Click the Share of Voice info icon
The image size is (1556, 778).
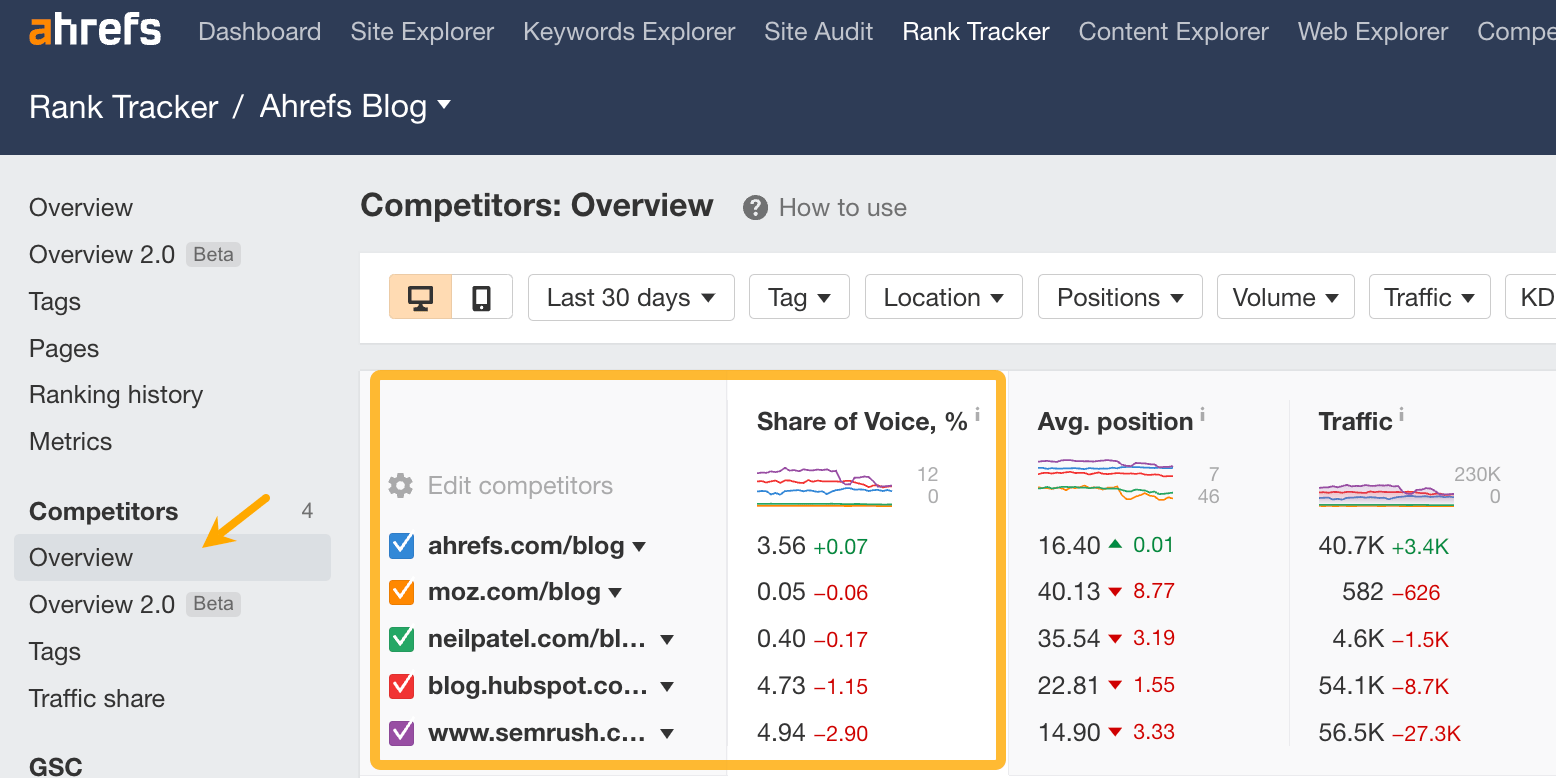coord(977,414)
